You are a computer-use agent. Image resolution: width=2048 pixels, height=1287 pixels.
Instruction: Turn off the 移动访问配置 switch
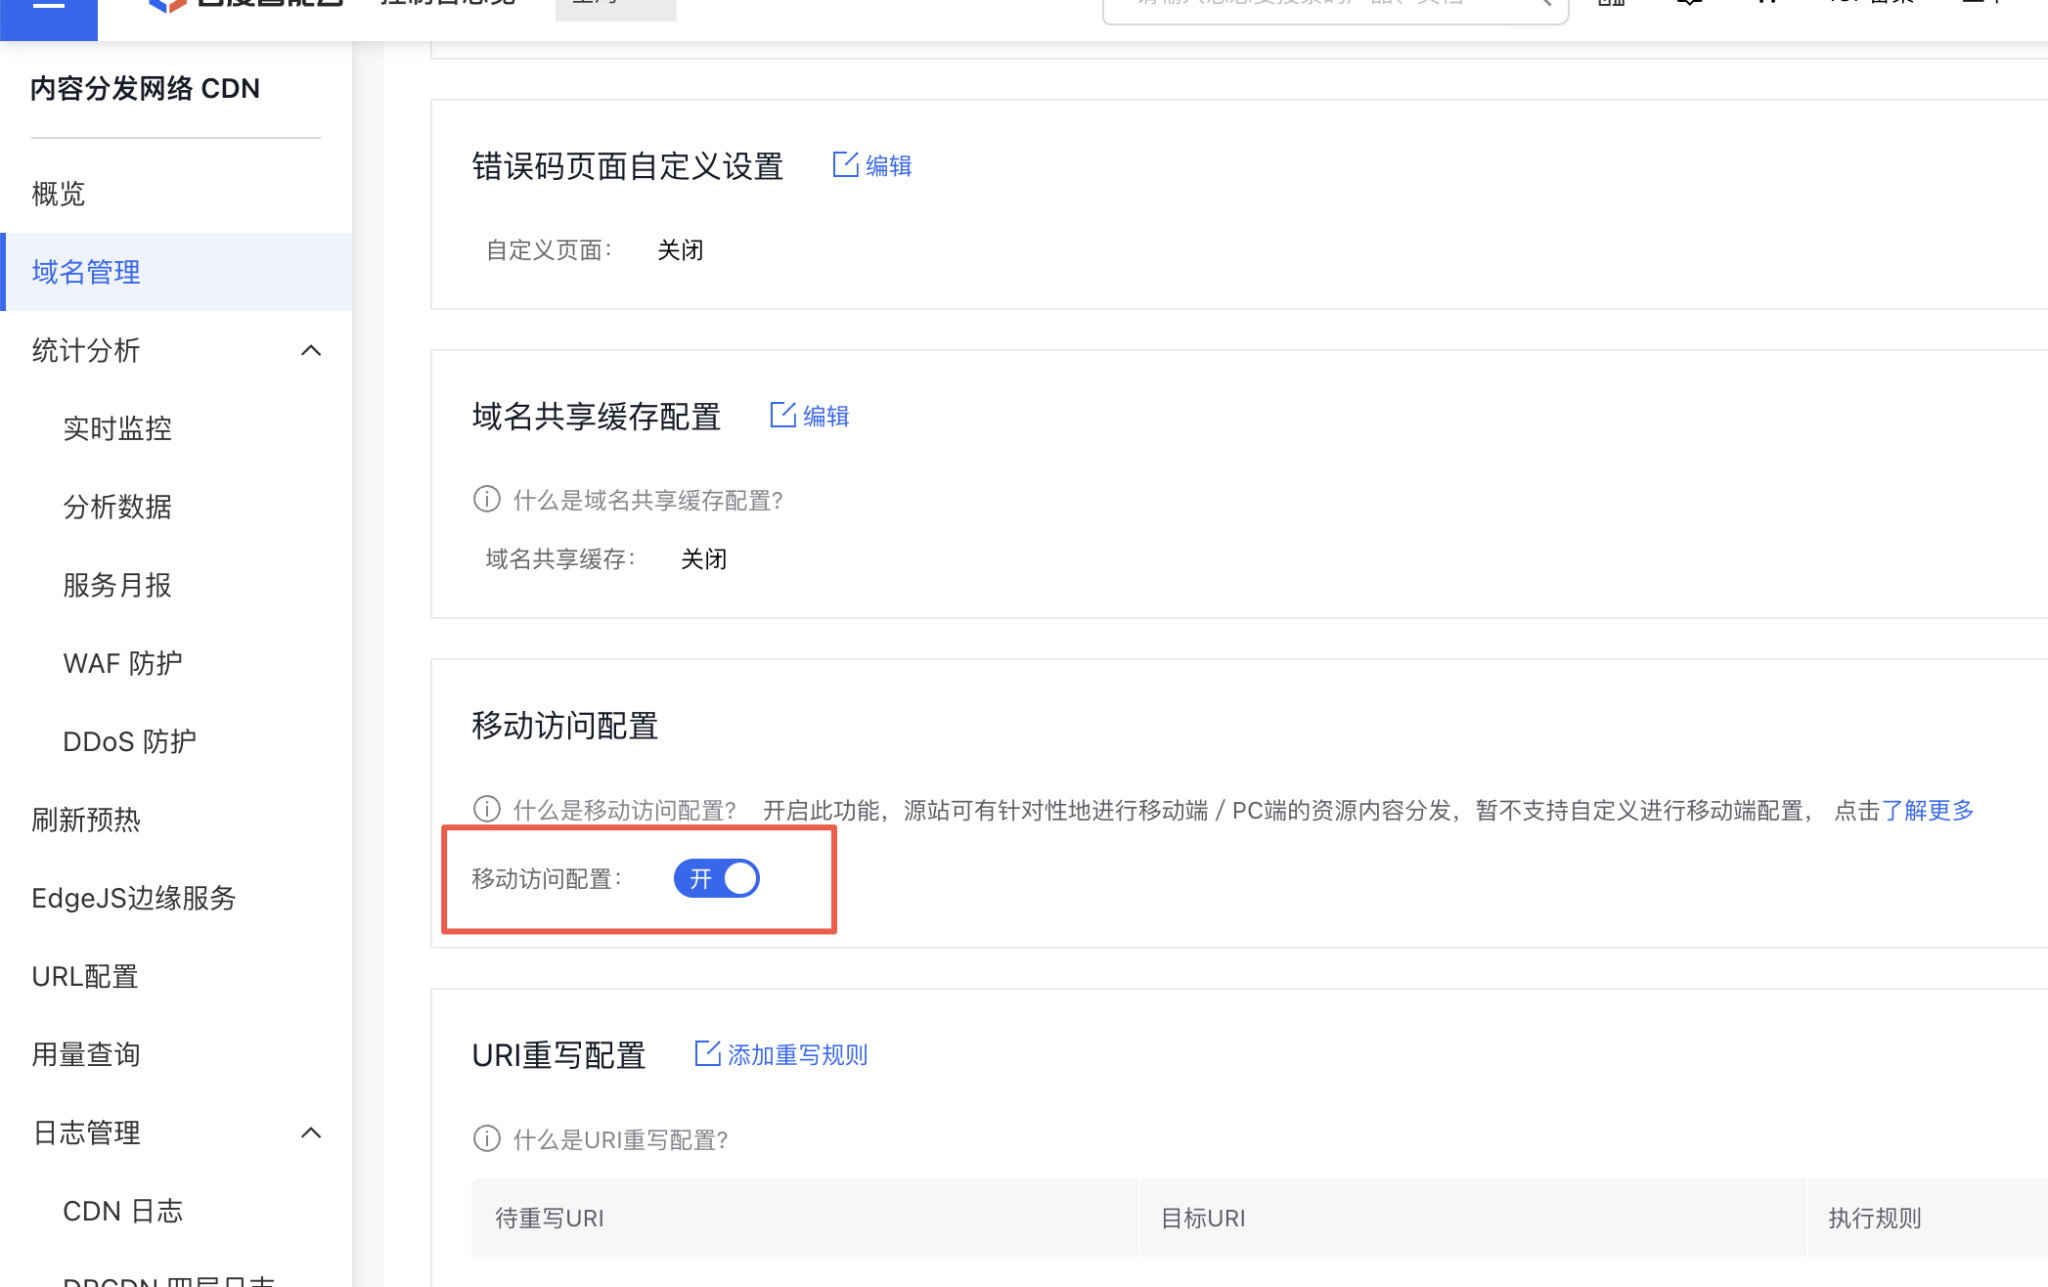click(x=716, y=879)
